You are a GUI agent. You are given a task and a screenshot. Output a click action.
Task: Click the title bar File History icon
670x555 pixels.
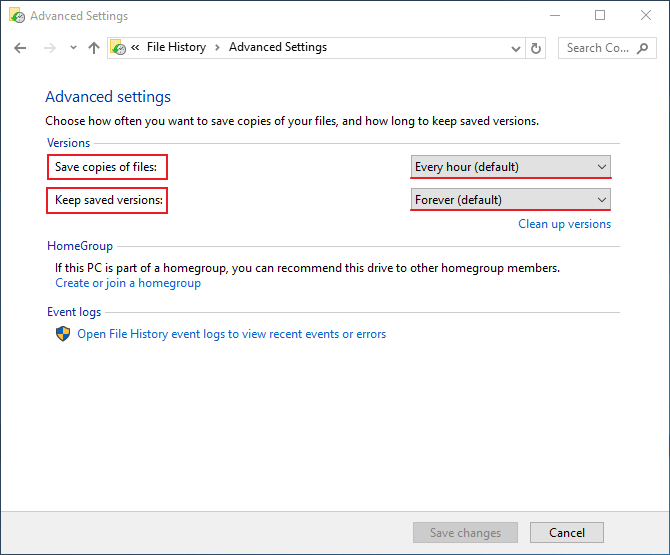(x=17, y=16)
